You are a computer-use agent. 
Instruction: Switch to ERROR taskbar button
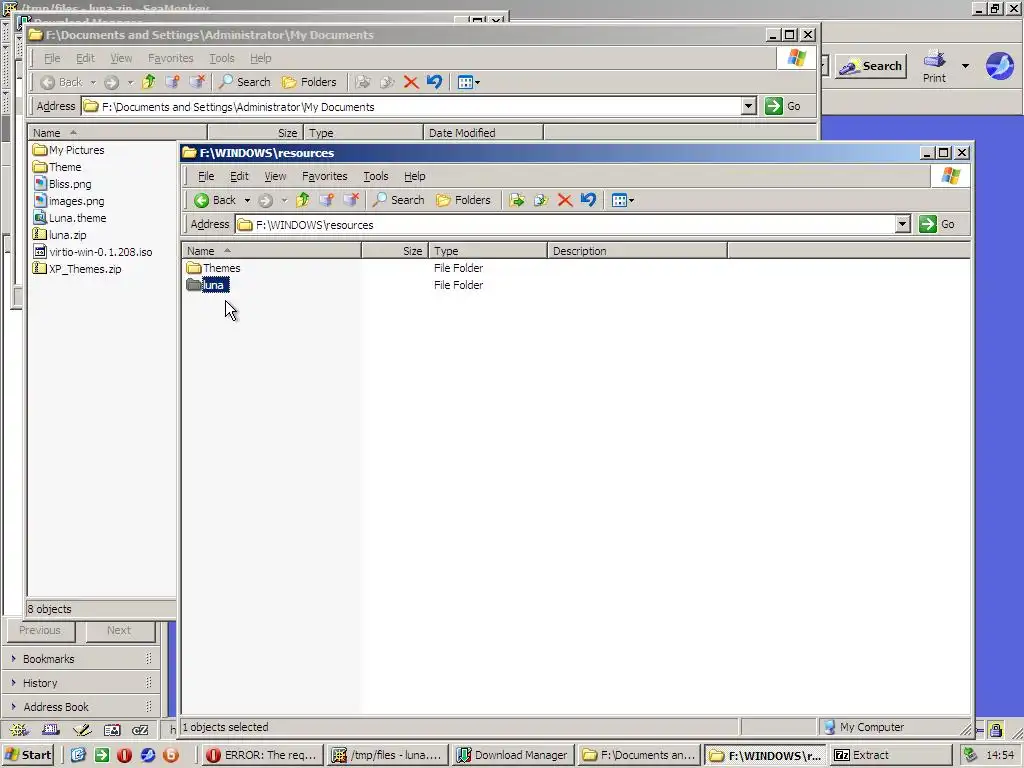[262, 755]
